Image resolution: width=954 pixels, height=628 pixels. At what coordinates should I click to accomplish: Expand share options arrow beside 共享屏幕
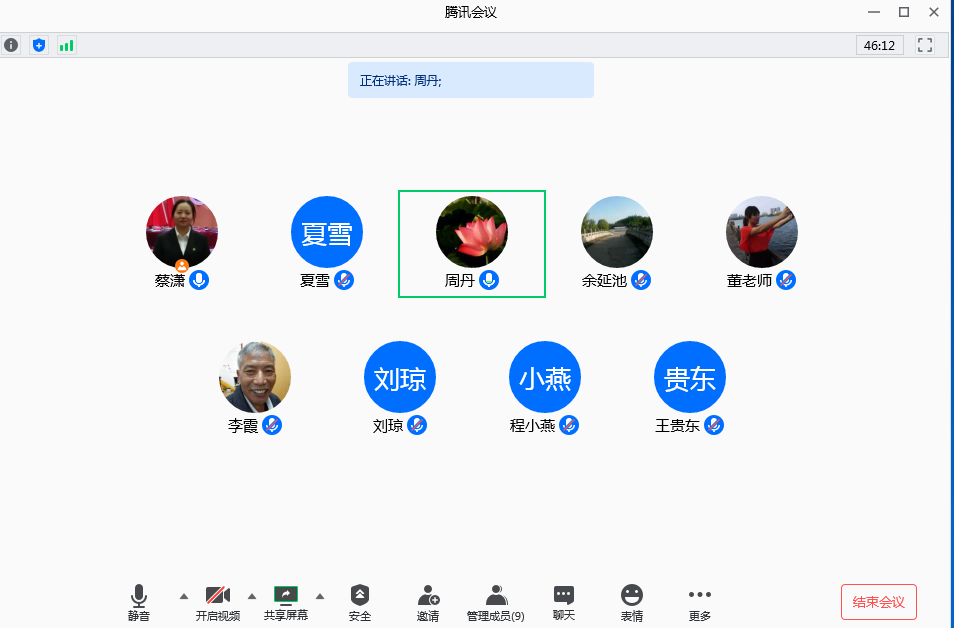(x=320, y=596)
